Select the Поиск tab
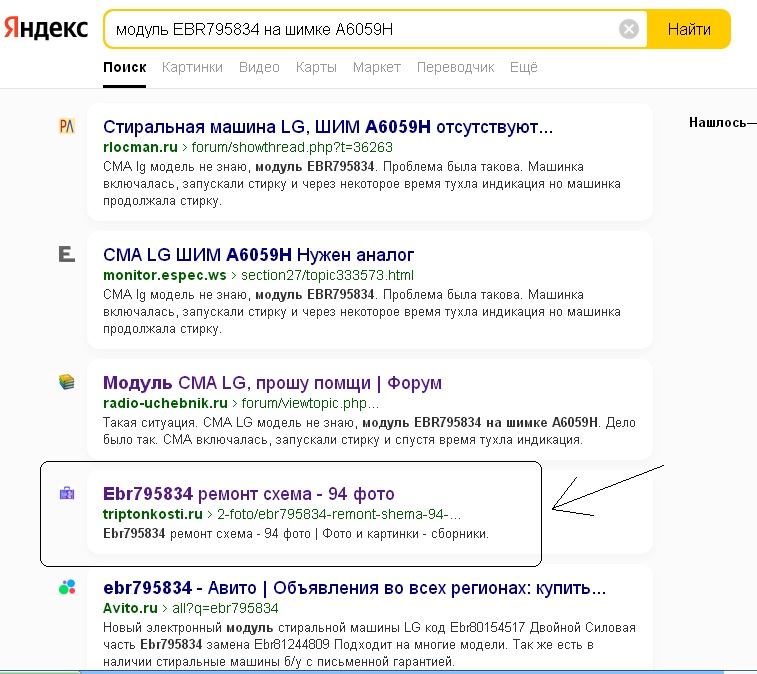Image resolution: width=757 pixels, height=674 pixels. [125, 67]
